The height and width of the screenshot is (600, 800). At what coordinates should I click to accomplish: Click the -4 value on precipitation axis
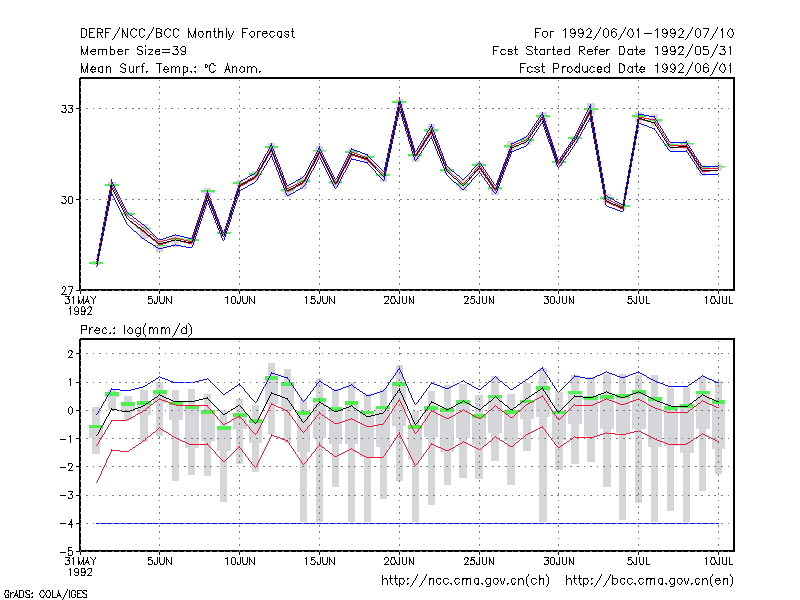[x=66, y=523]
